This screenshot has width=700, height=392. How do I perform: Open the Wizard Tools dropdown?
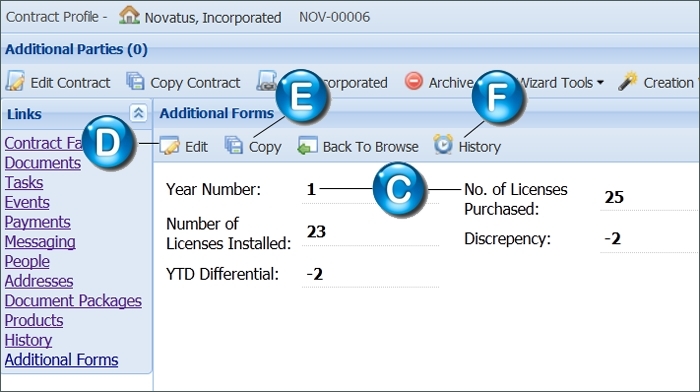562,83
